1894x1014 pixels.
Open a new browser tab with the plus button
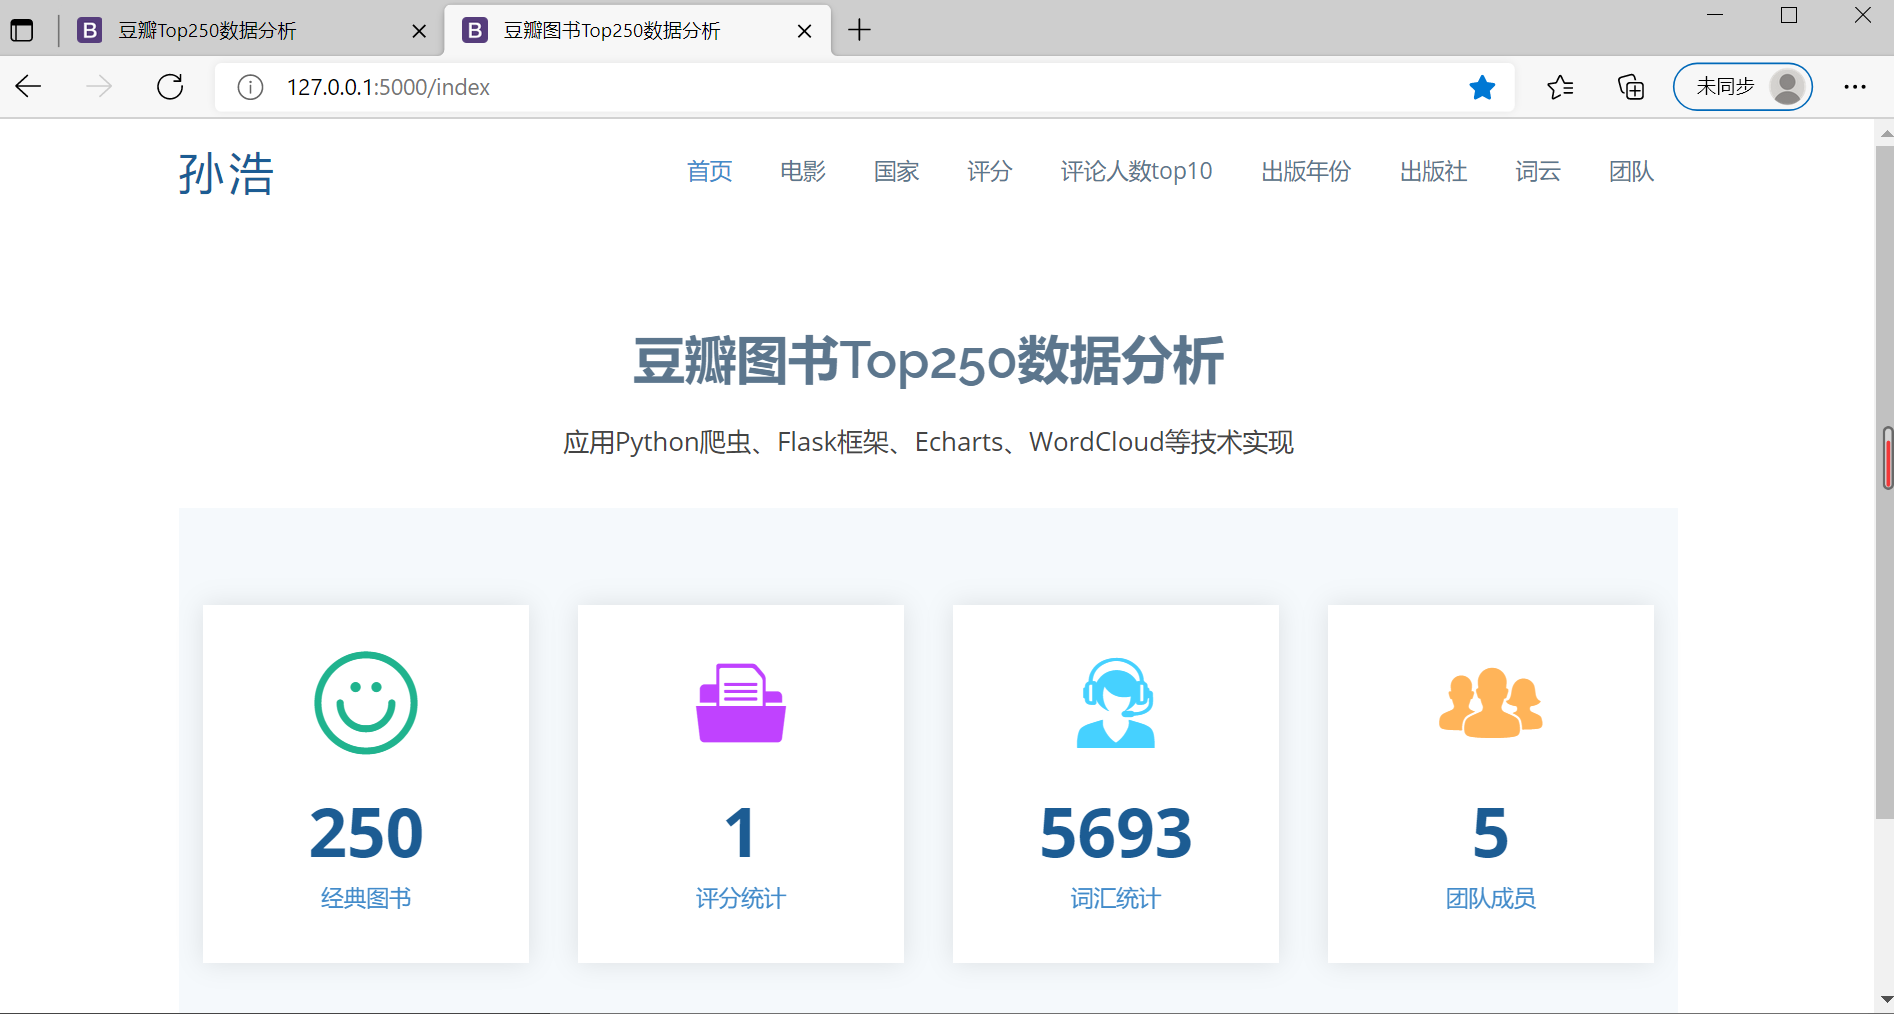coord(859,30)
